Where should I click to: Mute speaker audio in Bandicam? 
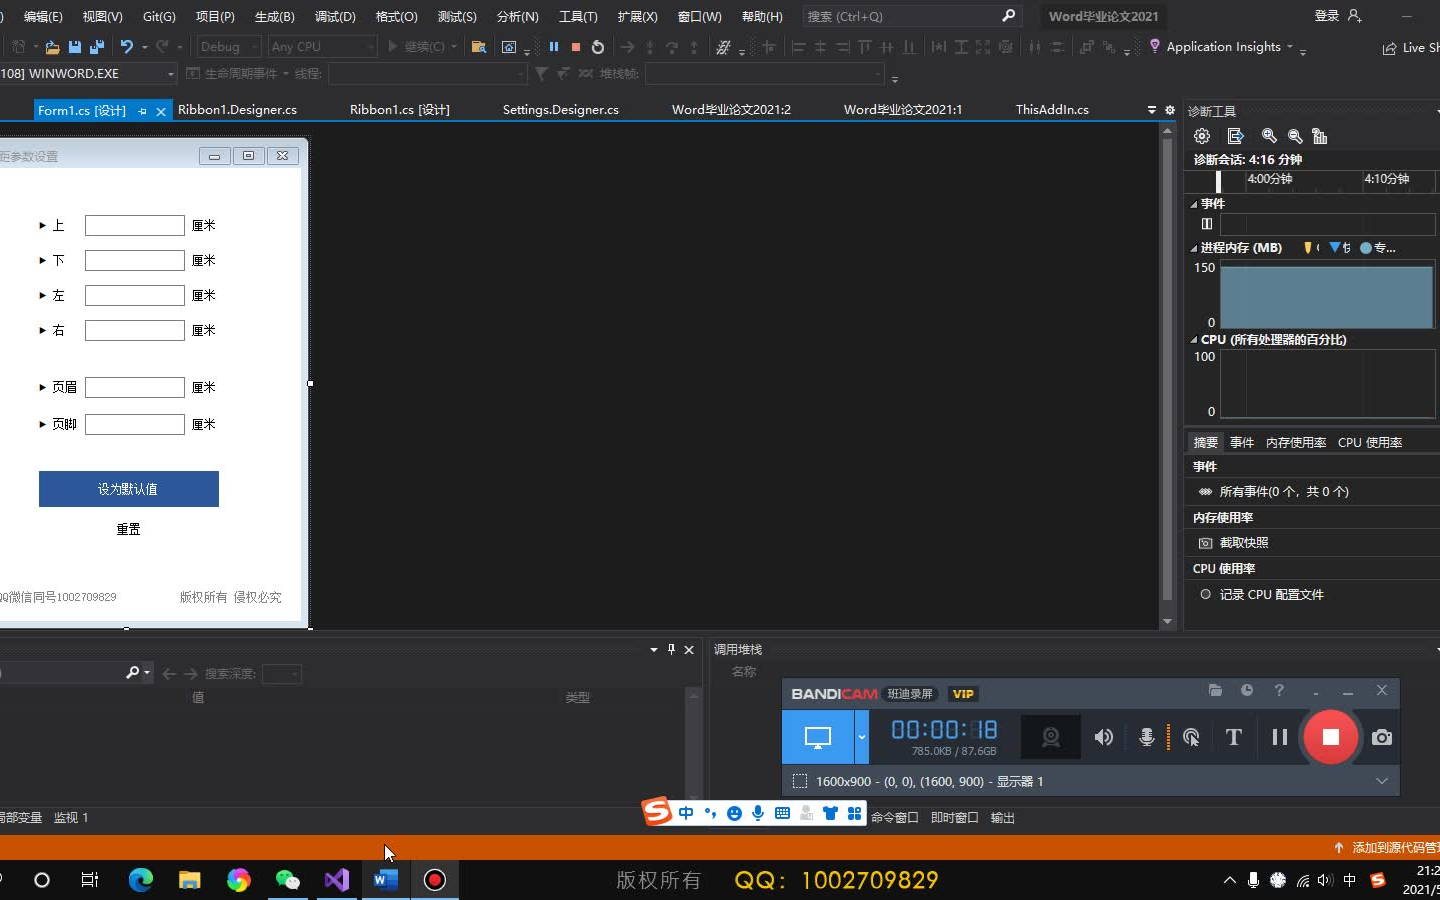point(1104,737)
